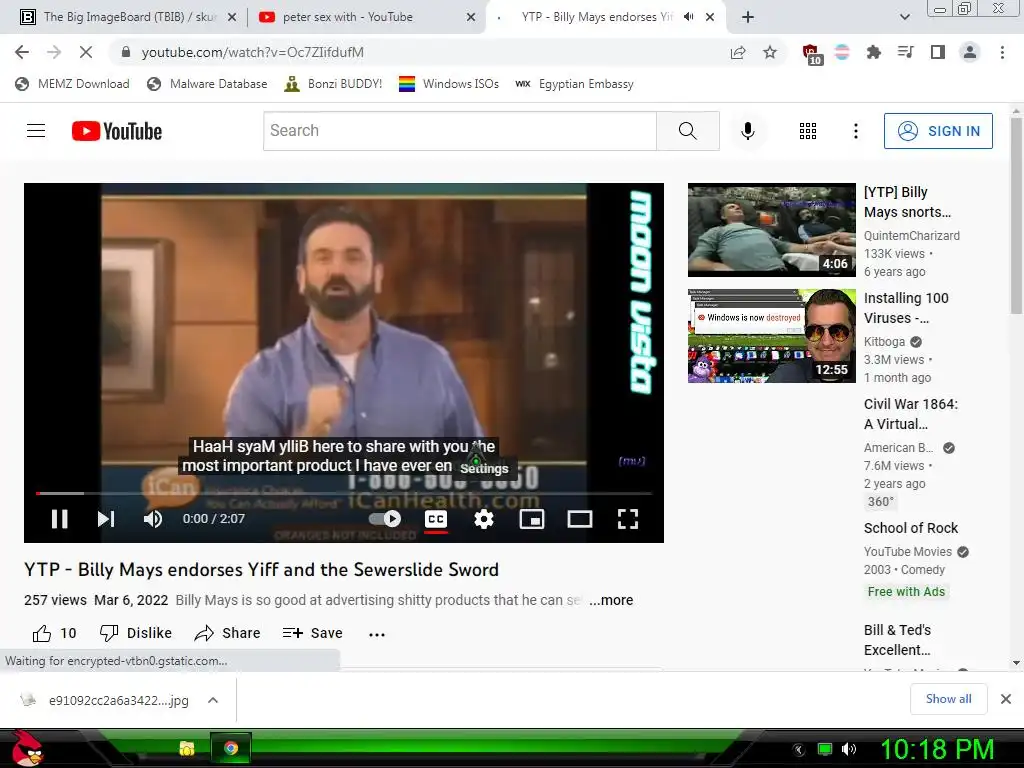
Task: Switch to peter YouTube tab
Action: coord(367,17)
